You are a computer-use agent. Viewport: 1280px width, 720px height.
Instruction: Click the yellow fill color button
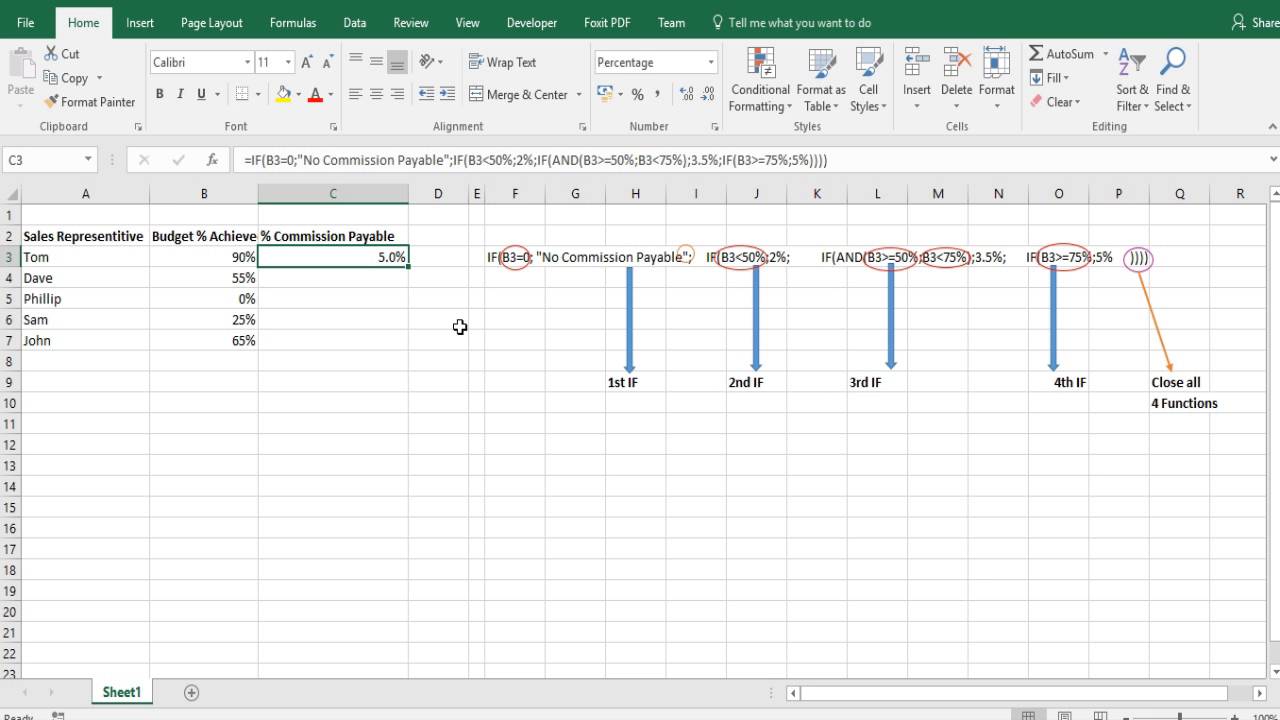tap(283, 94)
